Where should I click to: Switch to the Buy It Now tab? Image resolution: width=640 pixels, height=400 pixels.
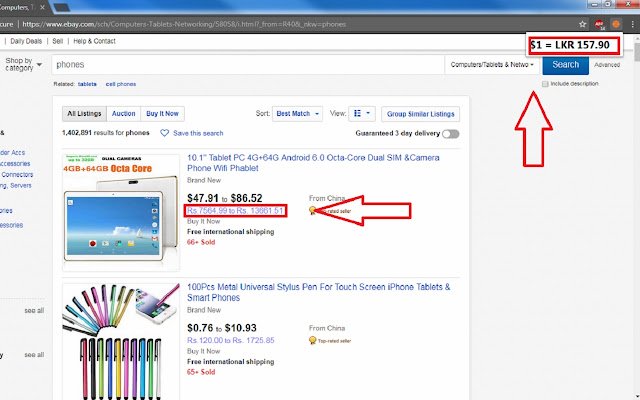[162, 114]
